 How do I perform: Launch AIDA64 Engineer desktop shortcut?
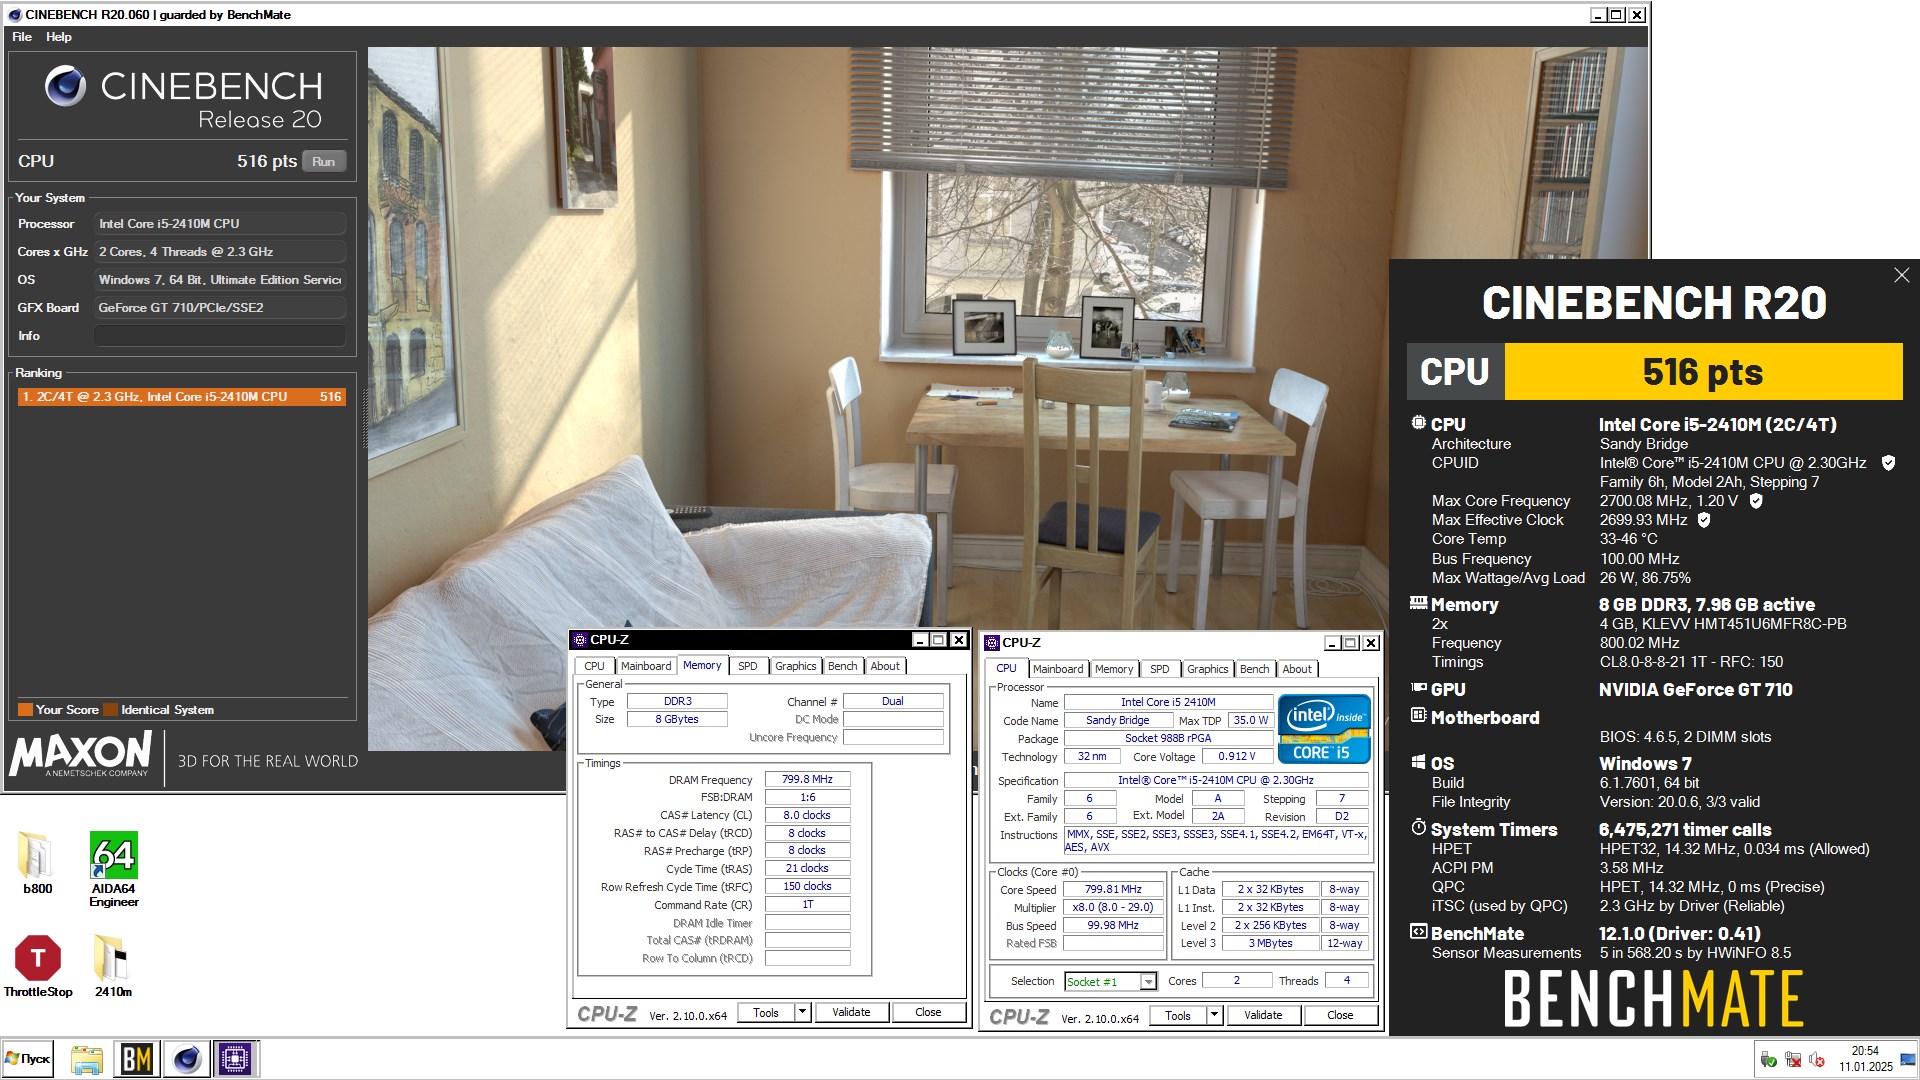point(114,868)
